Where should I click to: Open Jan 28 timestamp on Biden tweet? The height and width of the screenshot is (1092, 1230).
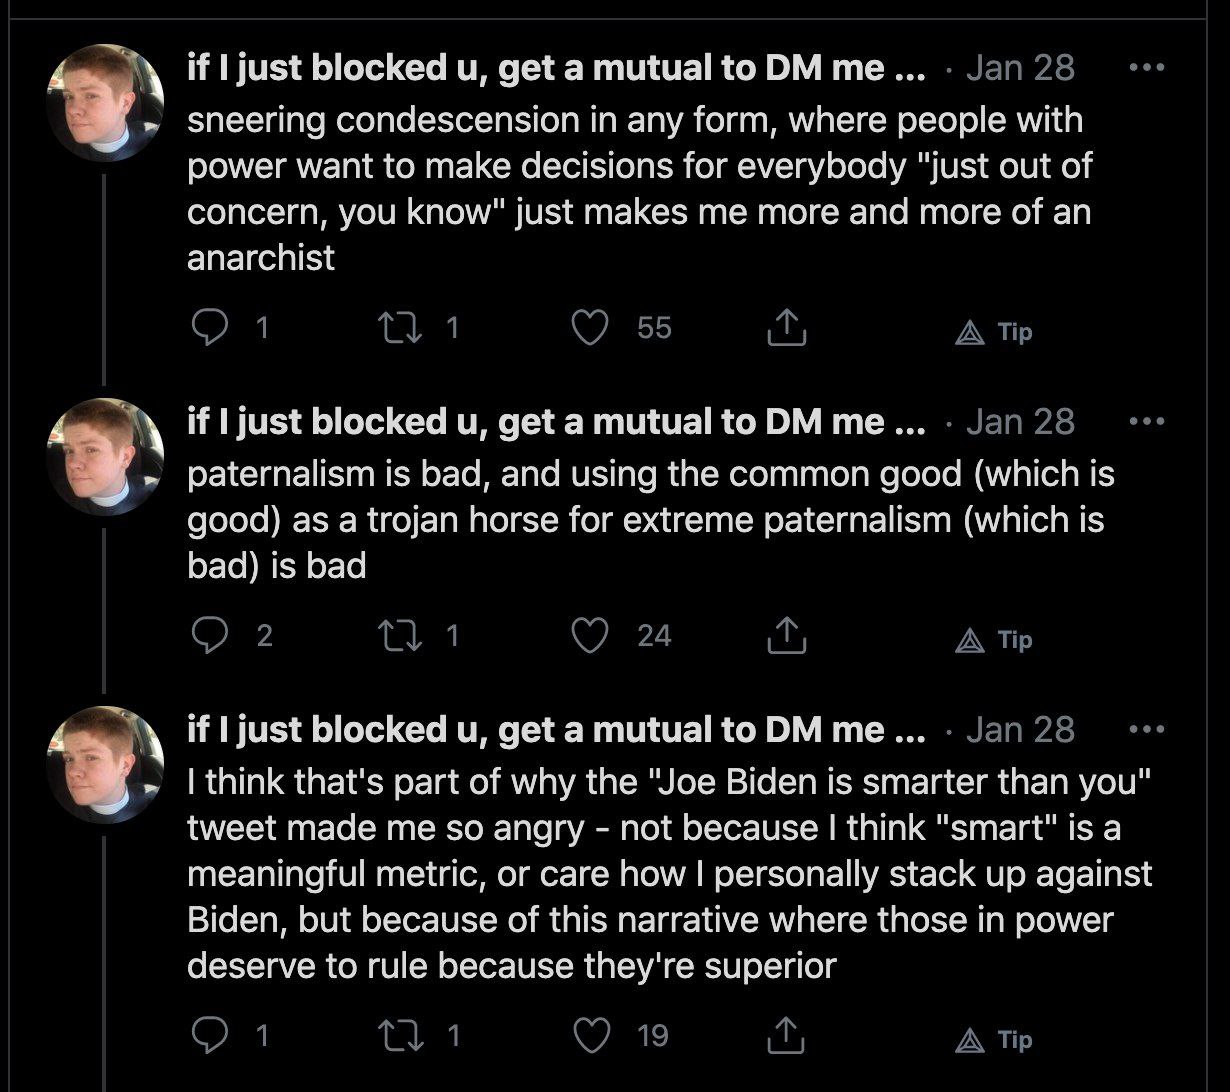[x=1020, y=730]
